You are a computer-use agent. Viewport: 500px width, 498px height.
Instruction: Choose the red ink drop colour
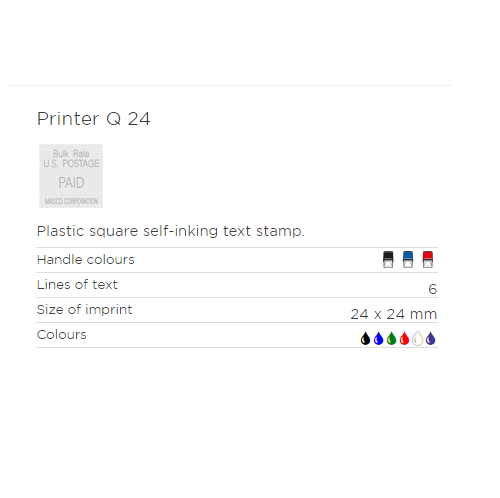pos(404,338)
